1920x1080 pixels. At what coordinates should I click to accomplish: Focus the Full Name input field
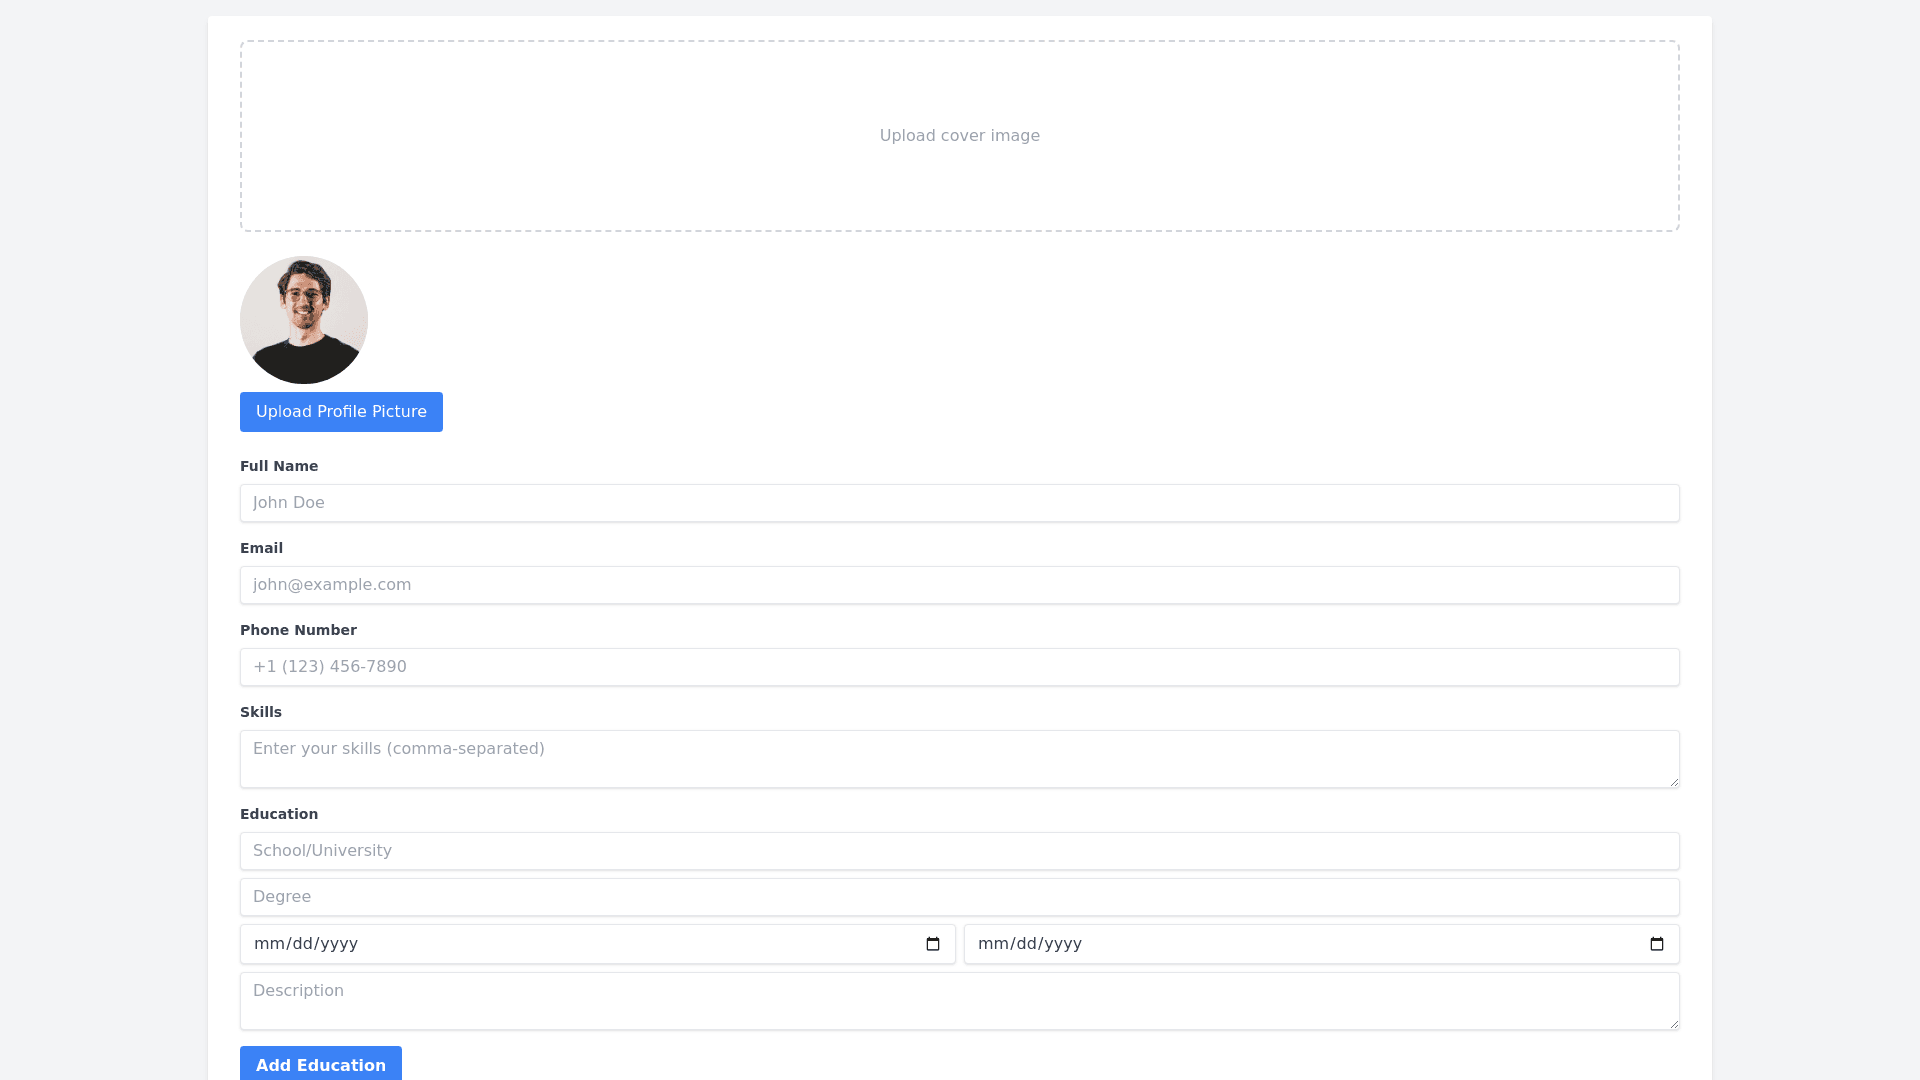(960, 503)
